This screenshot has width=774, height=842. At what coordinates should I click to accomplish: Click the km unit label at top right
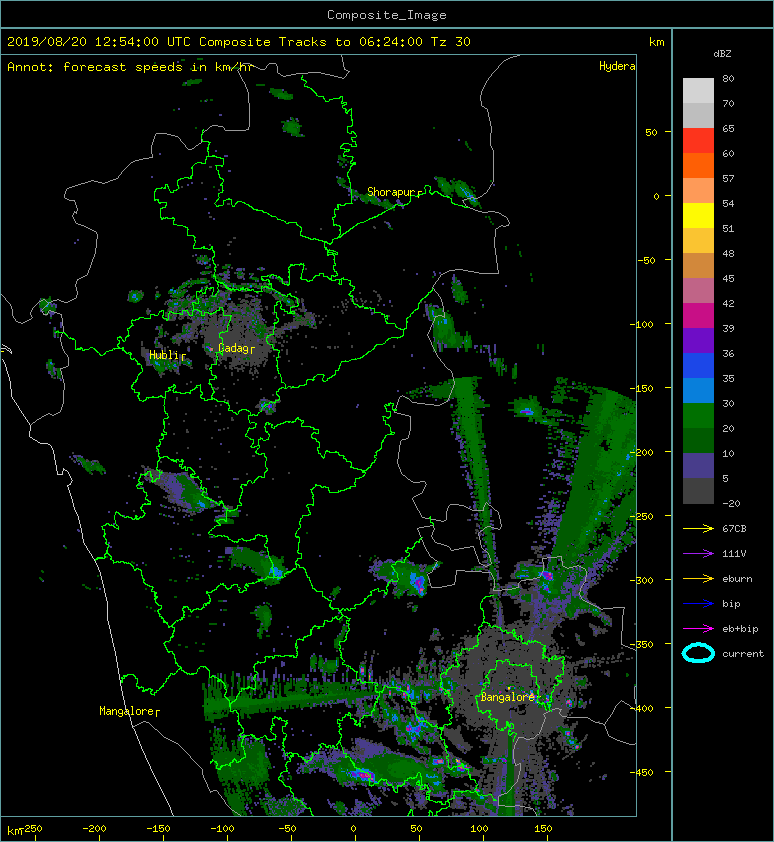pos(656,42)
